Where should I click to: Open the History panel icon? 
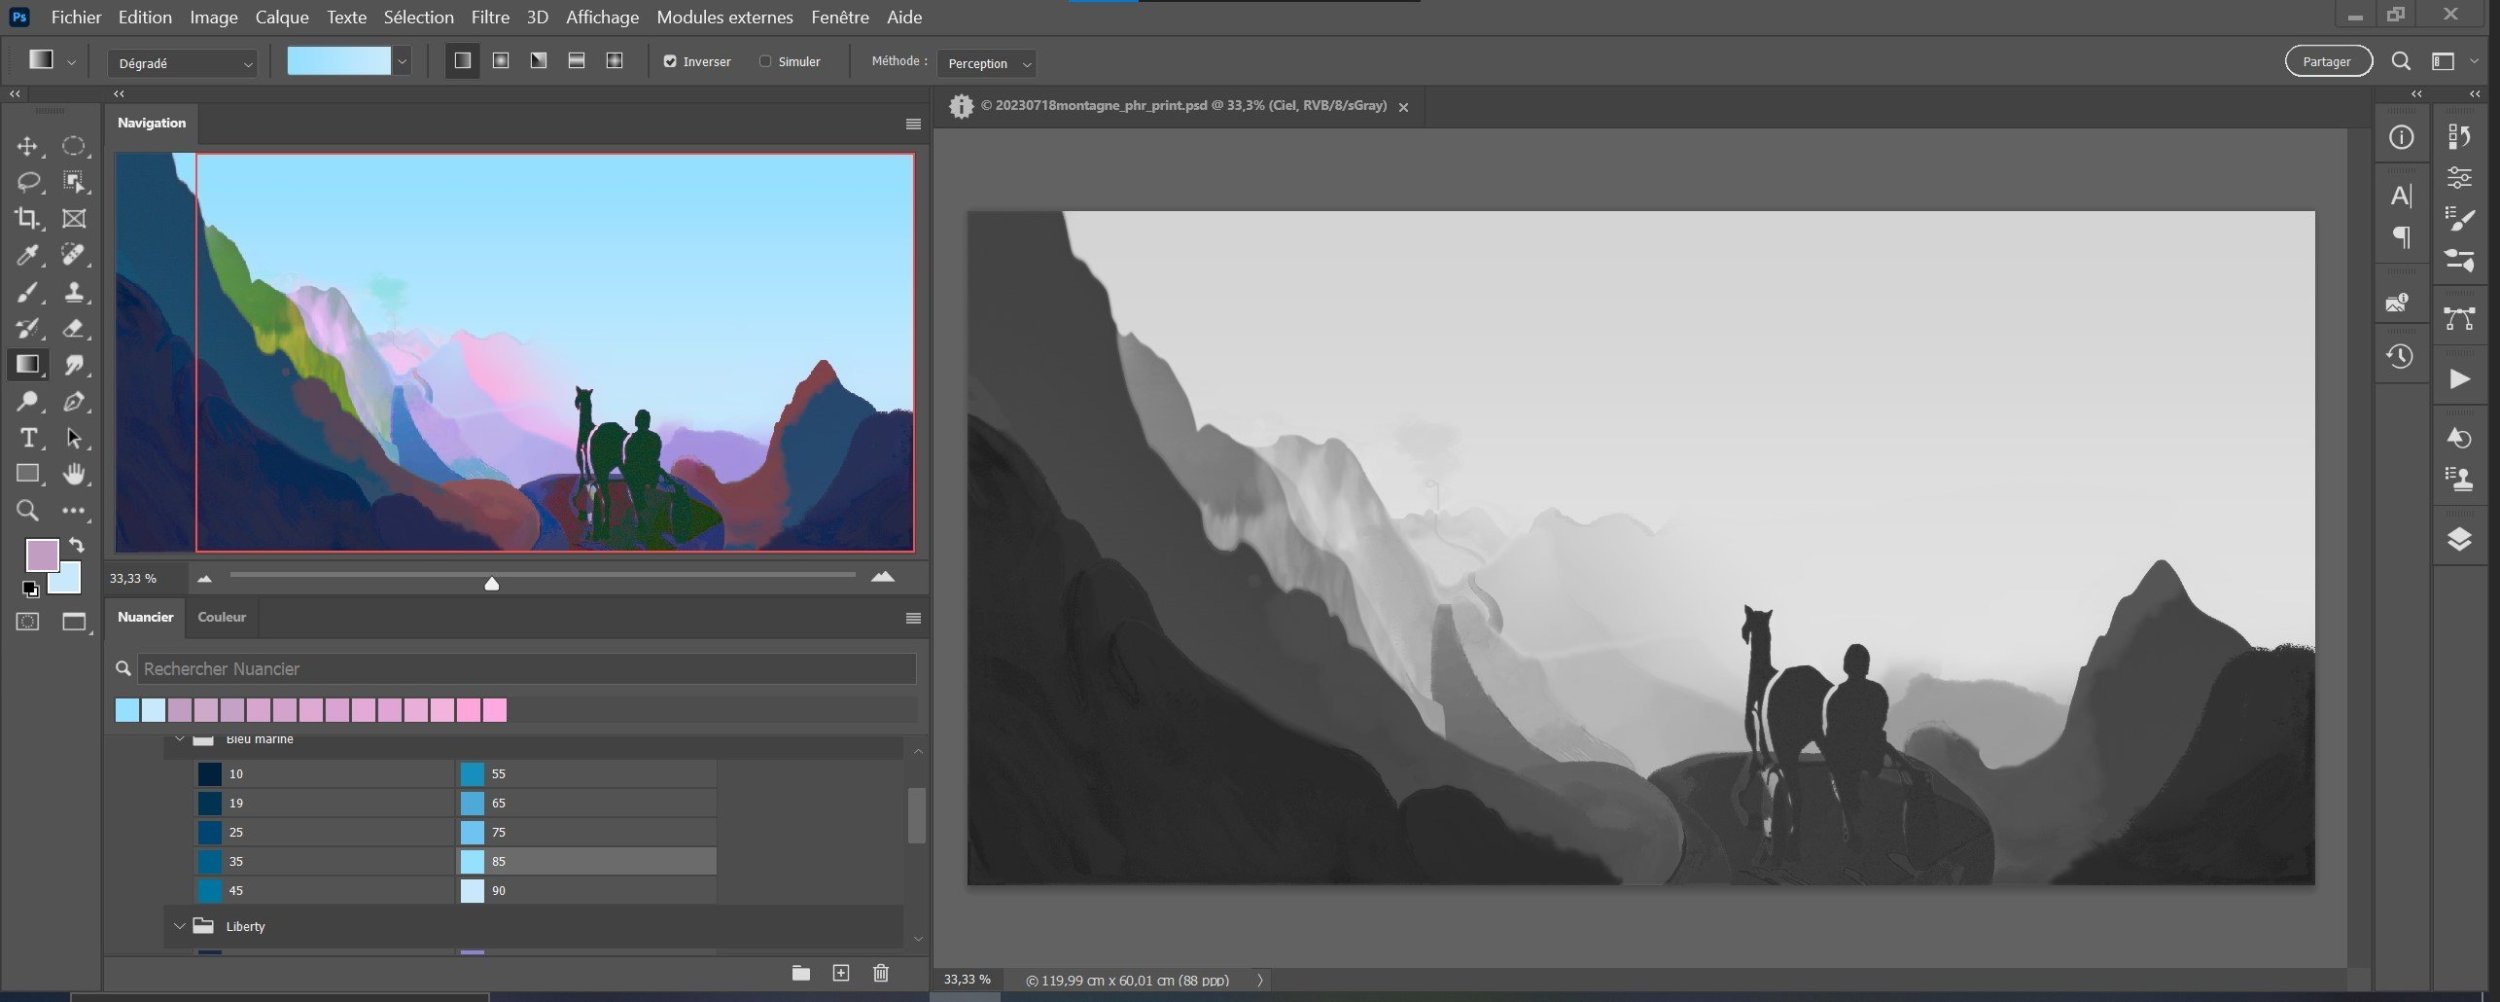(x=2400, y=357)
